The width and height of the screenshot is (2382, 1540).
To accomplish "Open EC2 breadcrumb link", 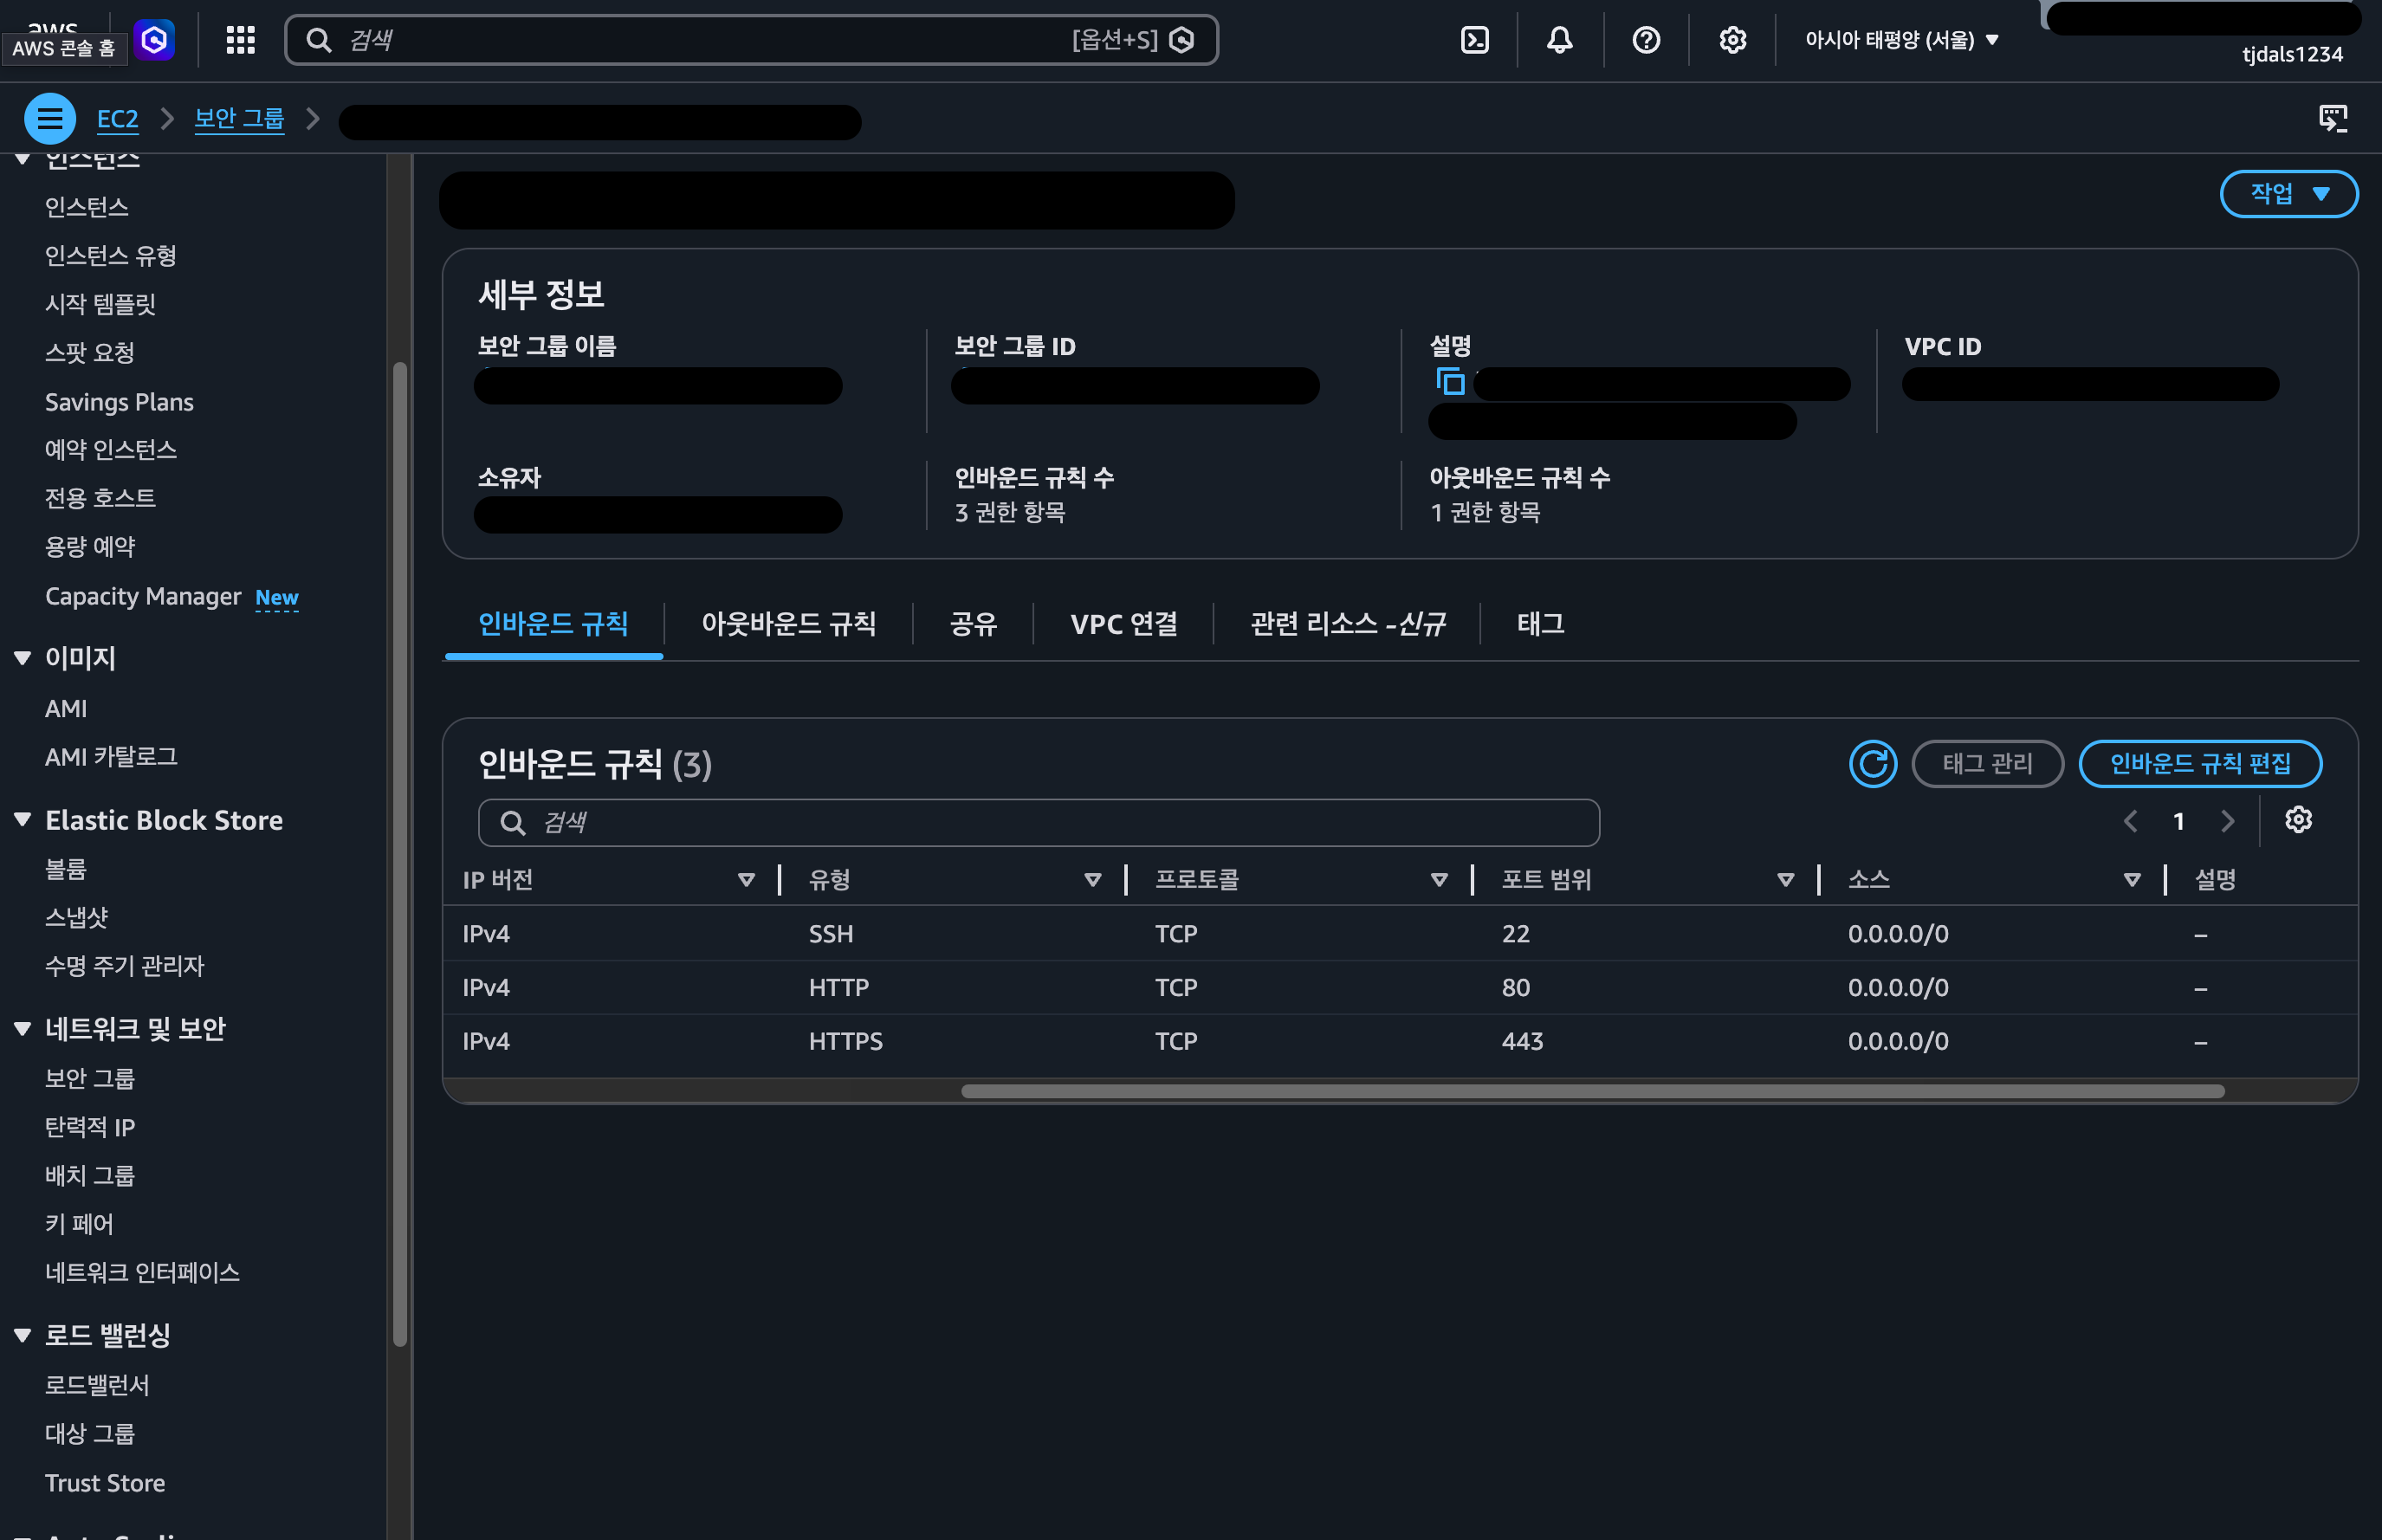I will (x=117, y=119).
